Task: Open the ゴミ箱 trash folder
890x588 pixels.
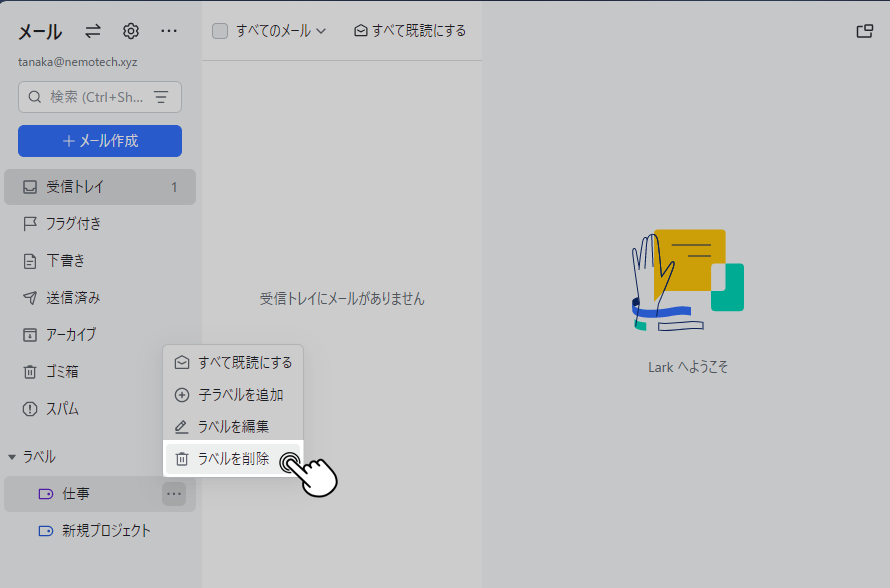Action: tap(62, 372)
